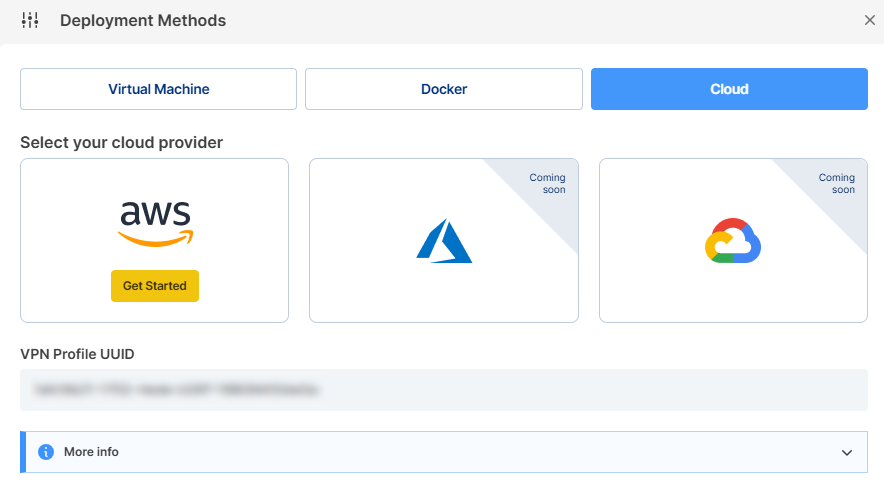Close the Deployment Methods dialog
The width and height of the screenshot is (884, 485).
point(869,20)
